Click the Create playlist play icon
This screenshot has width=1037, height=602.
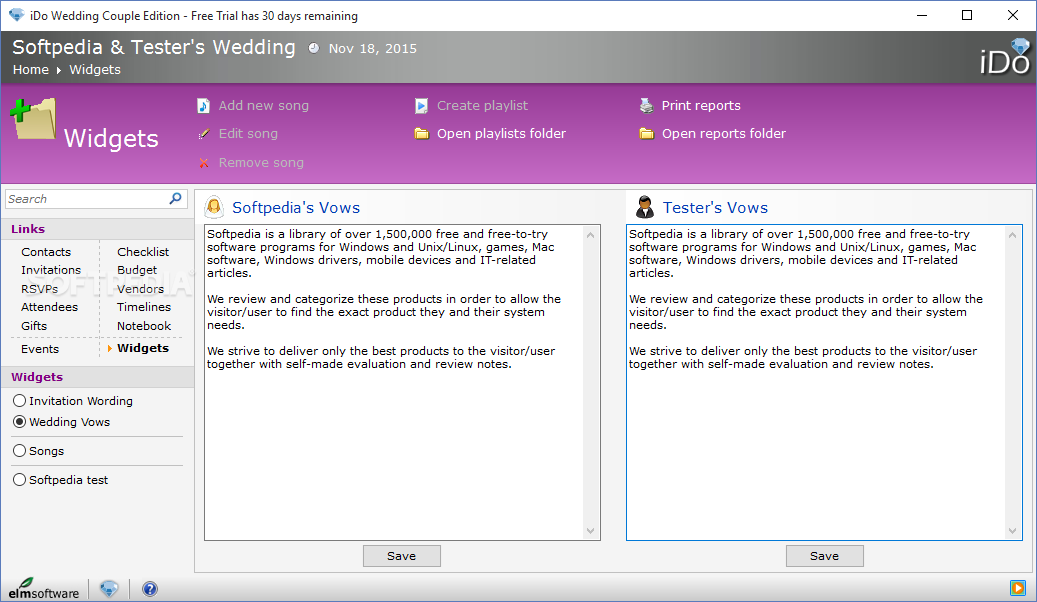(421, 106)
